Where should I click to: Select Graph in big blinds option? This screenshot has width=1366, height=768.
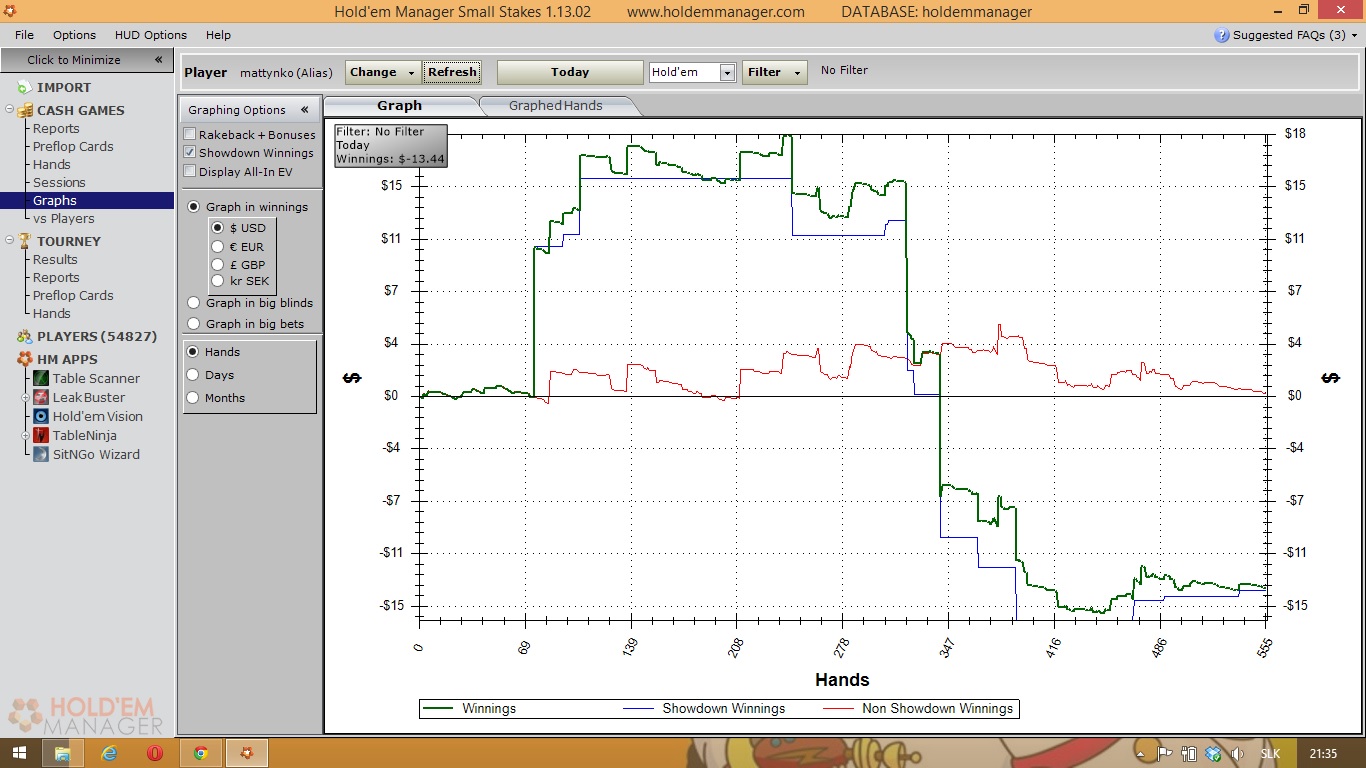tap(194, 303)
